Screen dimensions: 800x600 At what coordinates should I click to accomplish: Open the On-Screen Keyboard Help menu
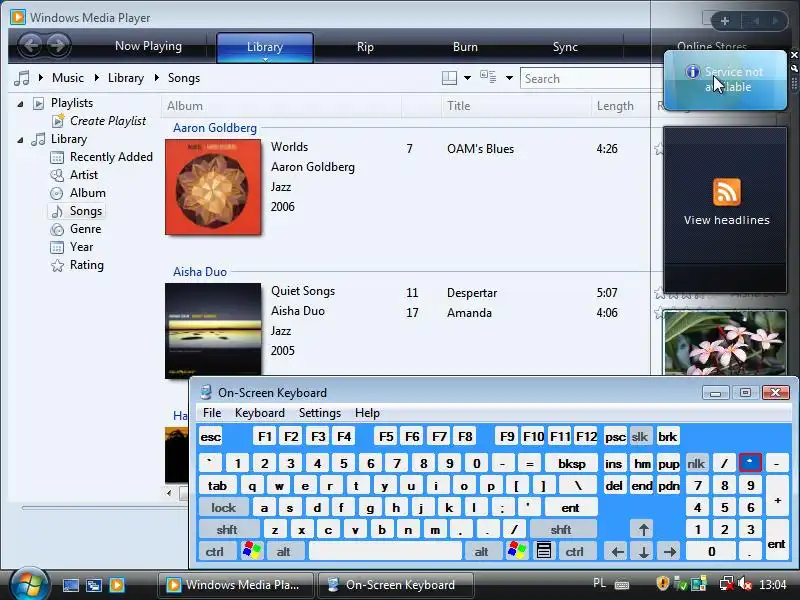click(x=367, y=413)
